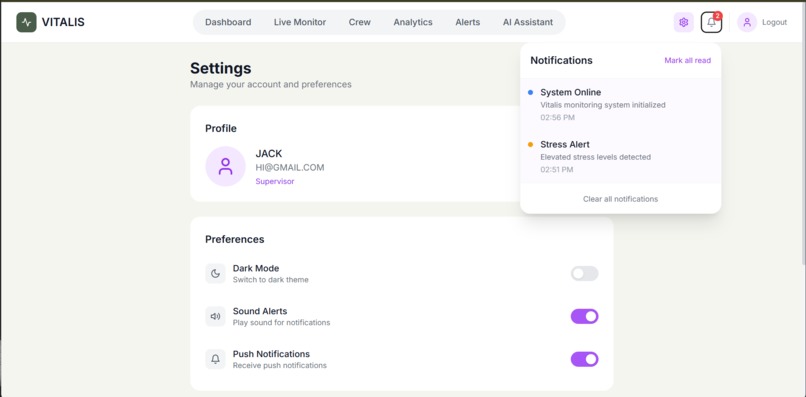Click the user avatar icon beside Logout
The height and width of the screenshot is (397, 806).
(x=747, y=23)
